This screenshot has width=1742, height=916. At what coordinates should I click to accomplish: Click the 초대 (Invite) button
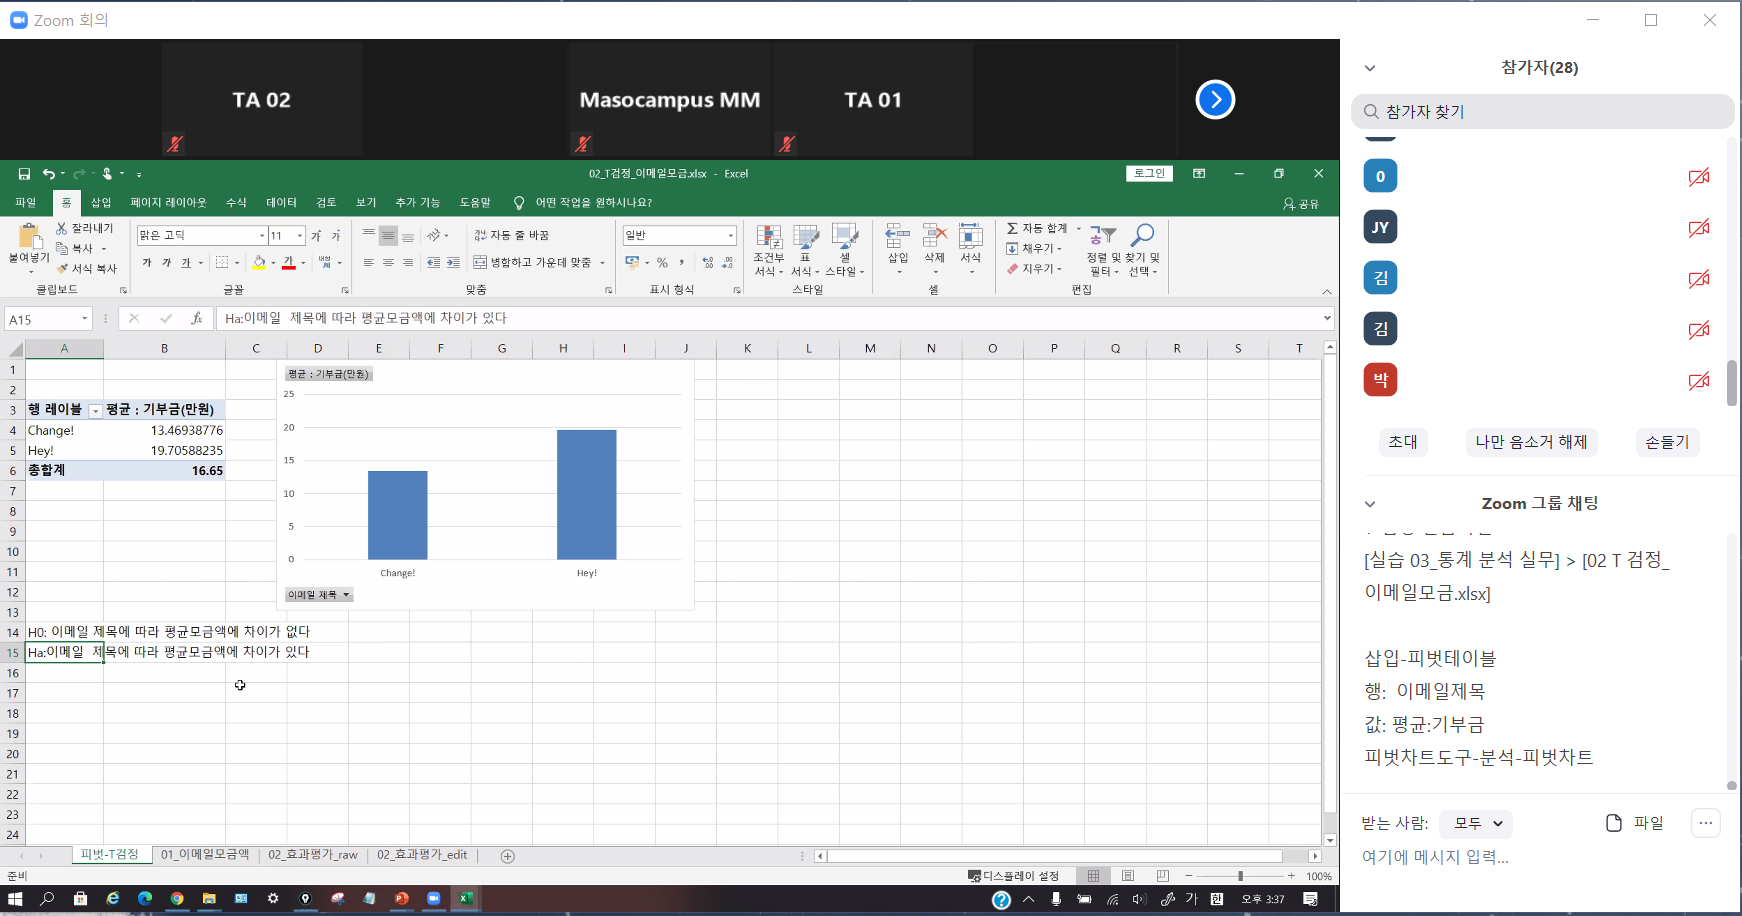[1402, 442]
